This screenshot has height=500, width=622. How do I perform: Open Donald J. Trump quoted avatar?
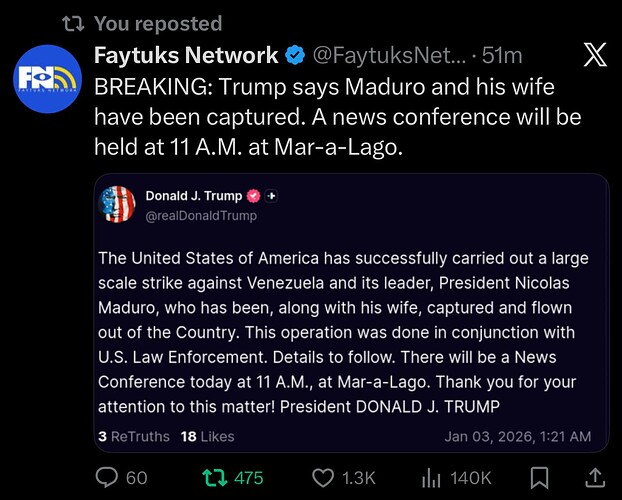click(x=118, y=204)
